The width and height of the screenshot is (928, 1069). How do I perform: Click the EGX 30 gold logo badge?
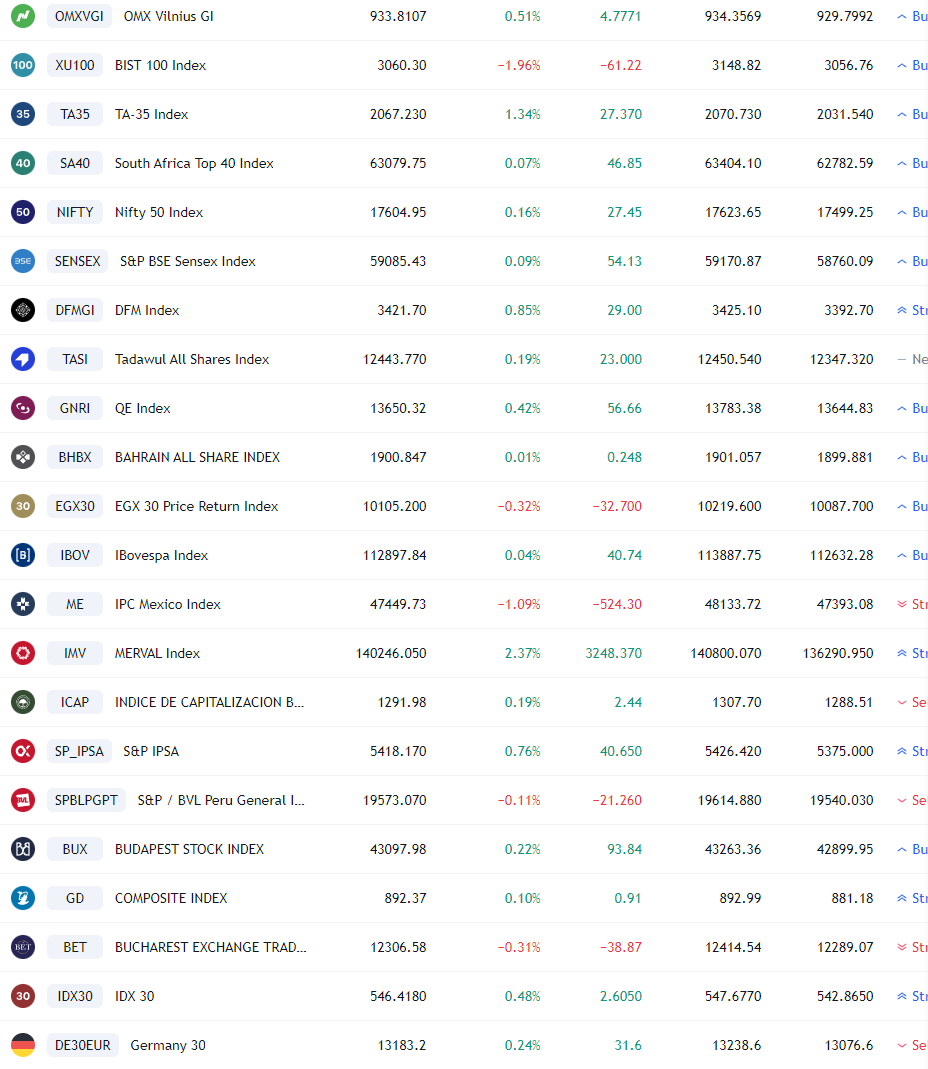click(x=23, y=507)
